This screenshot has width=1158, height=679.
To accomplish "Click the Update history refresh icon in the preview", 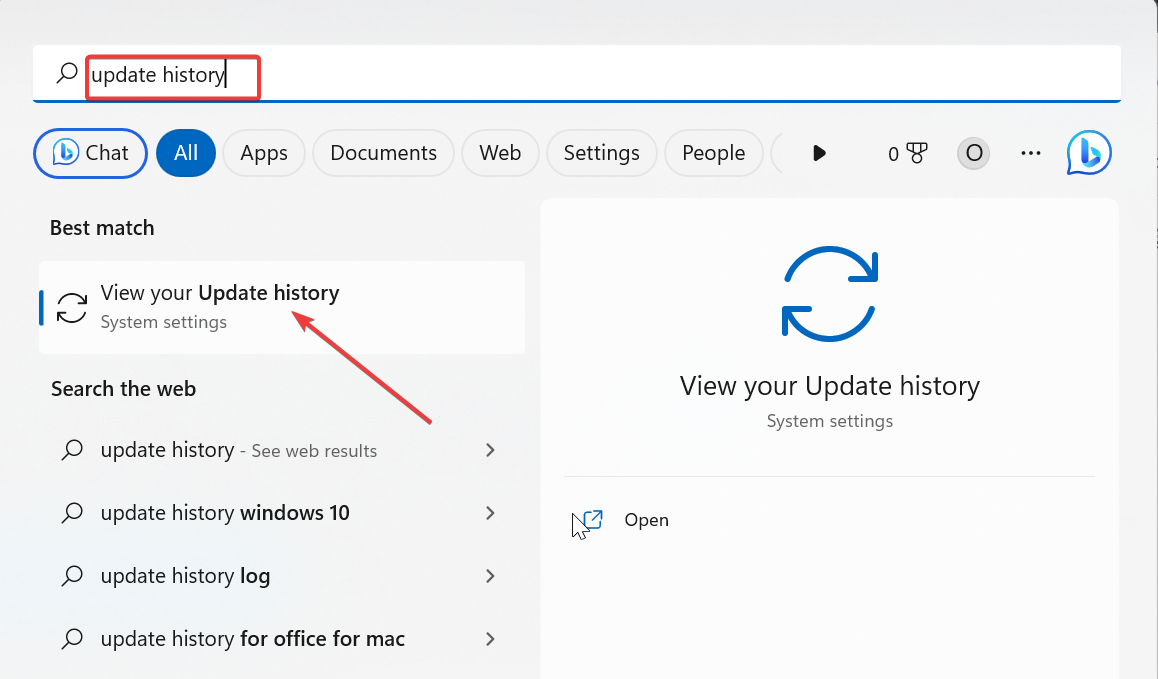I will [829, 293].
